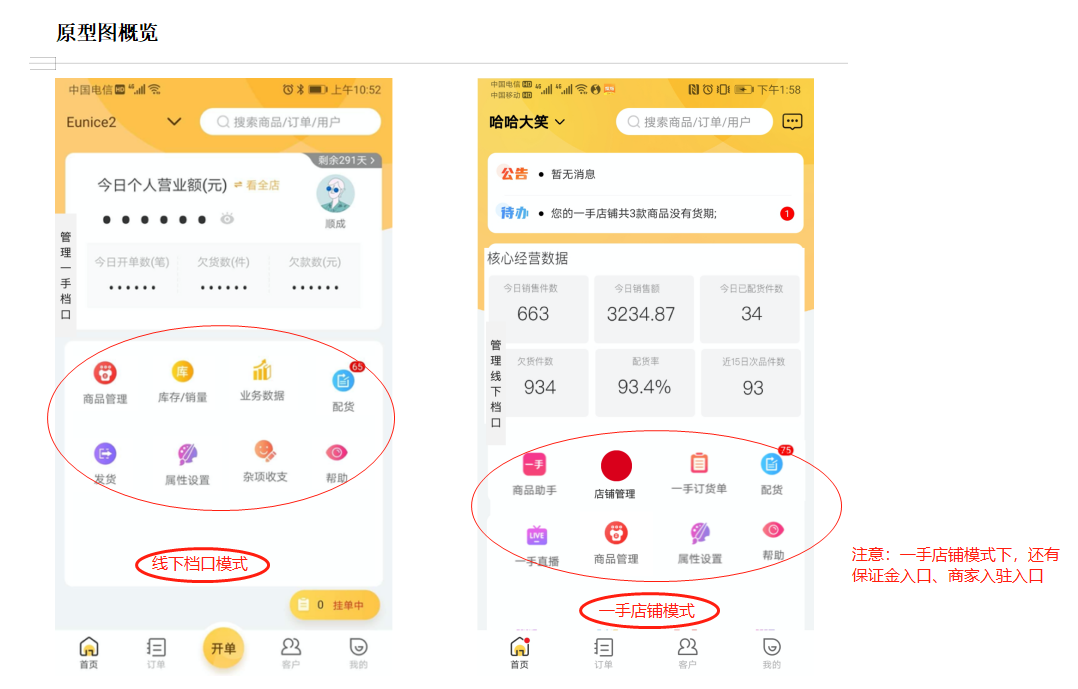1078x689 pixels.
Task: Open 商品助手 icon in right phone
Action: (534, 465)
